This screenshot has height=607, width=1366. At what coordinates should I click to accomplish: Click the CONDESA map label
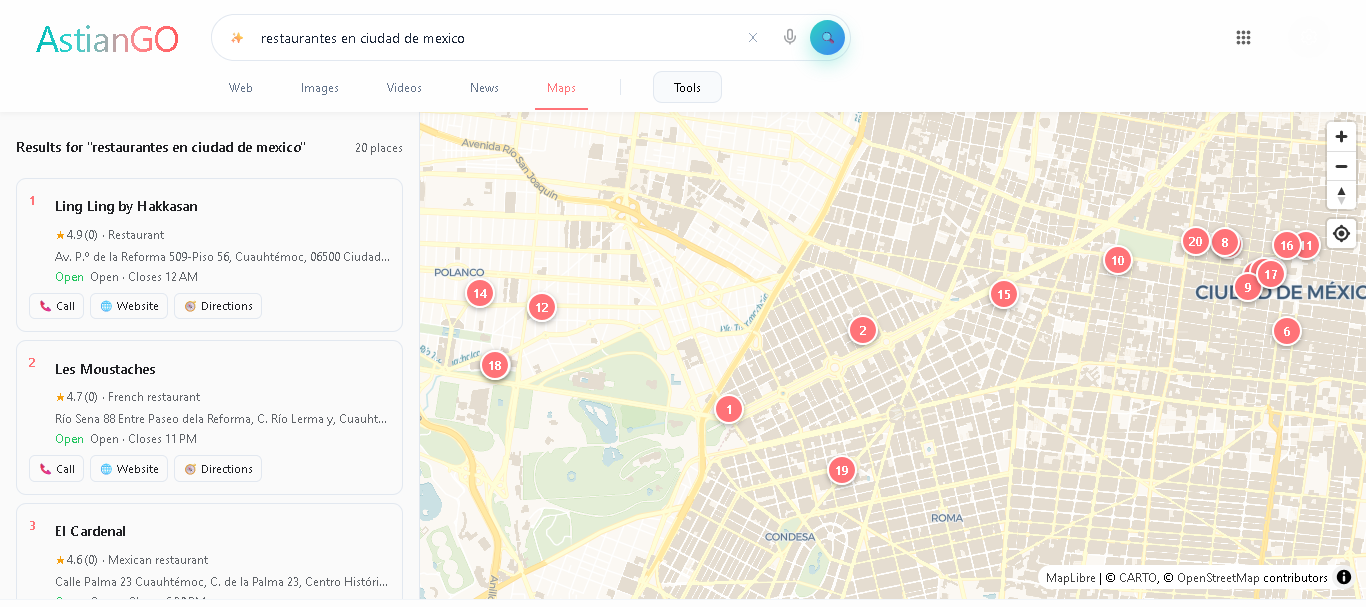(x=790, y=537)
